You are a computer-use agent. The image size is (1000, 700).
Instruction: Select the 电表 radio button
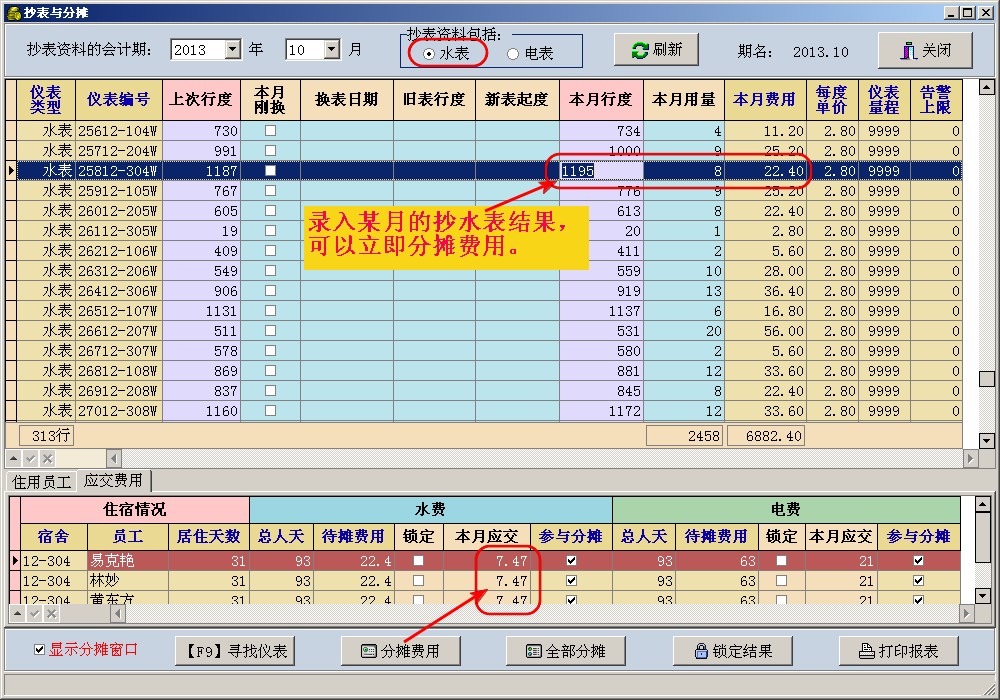point(513,54)
